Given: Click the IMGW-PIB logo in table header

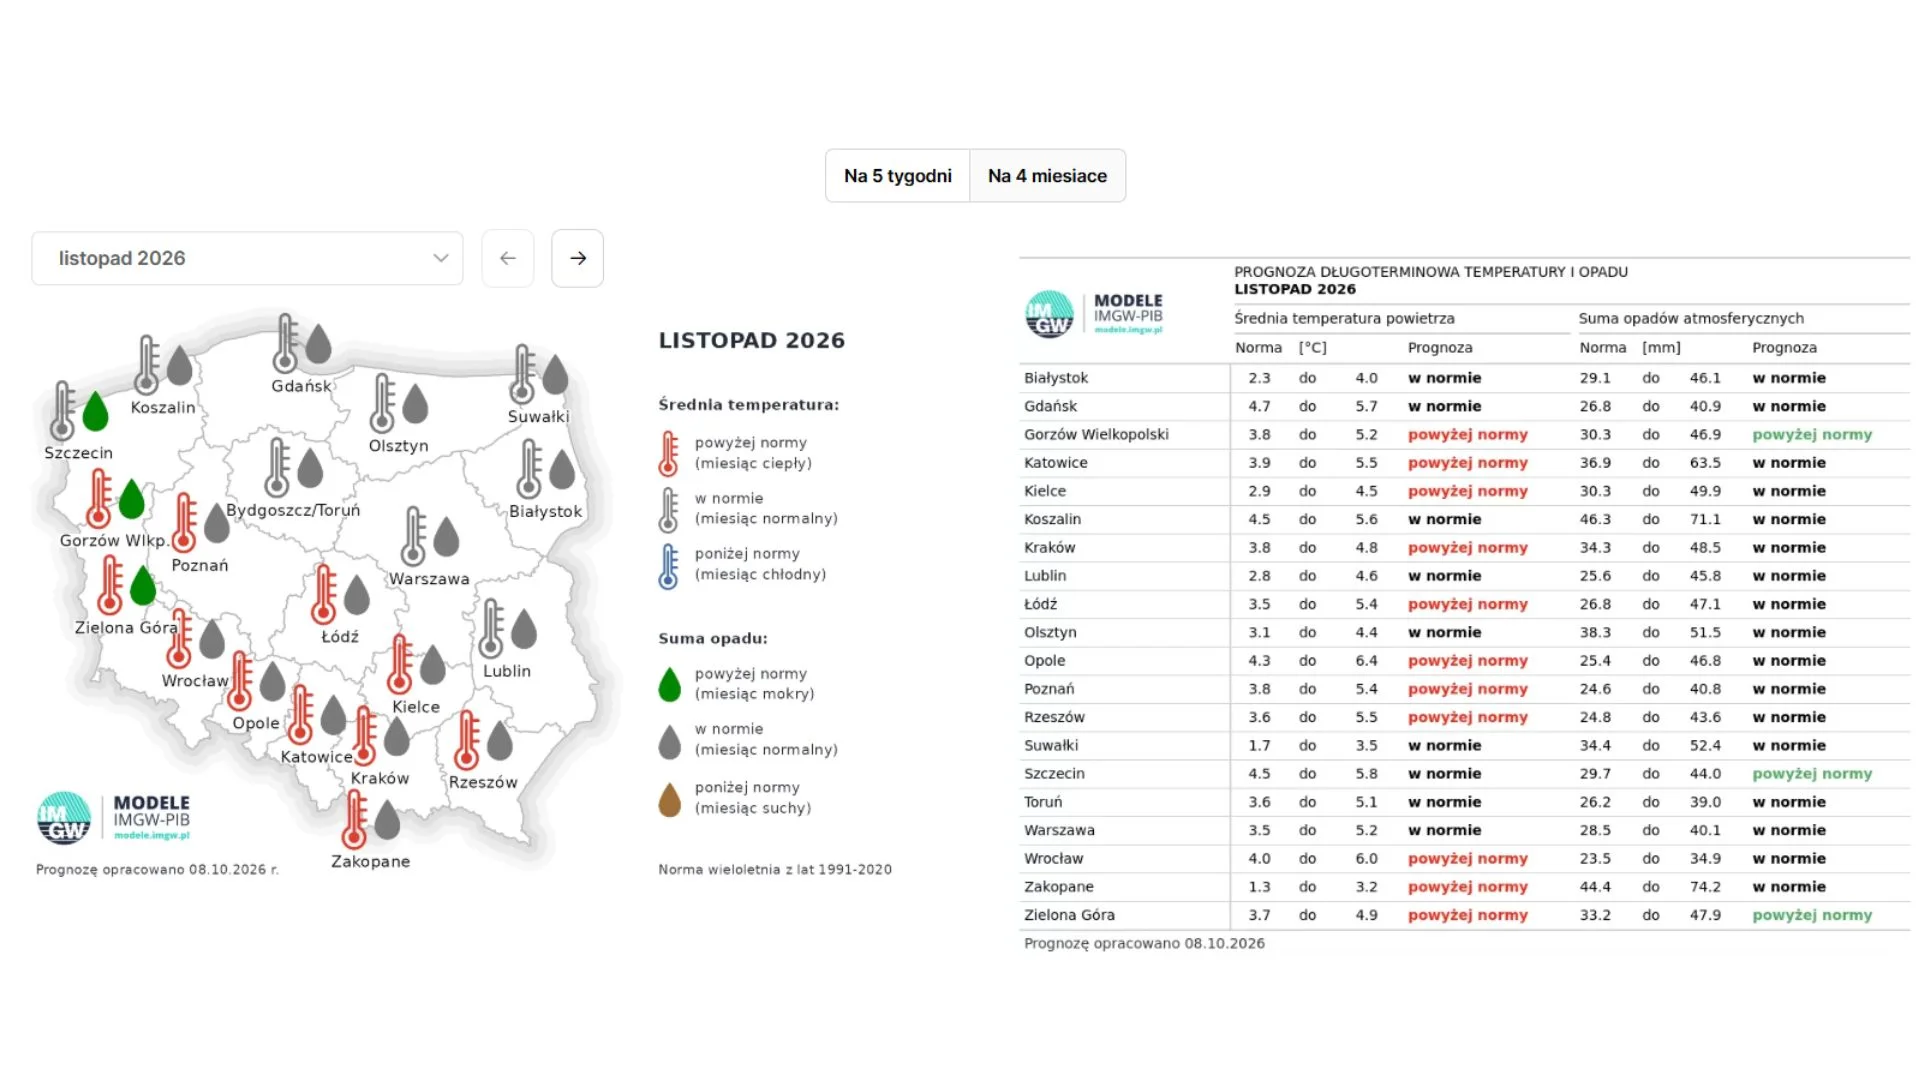Looking at the screenshot, I should coord(1095,314).
